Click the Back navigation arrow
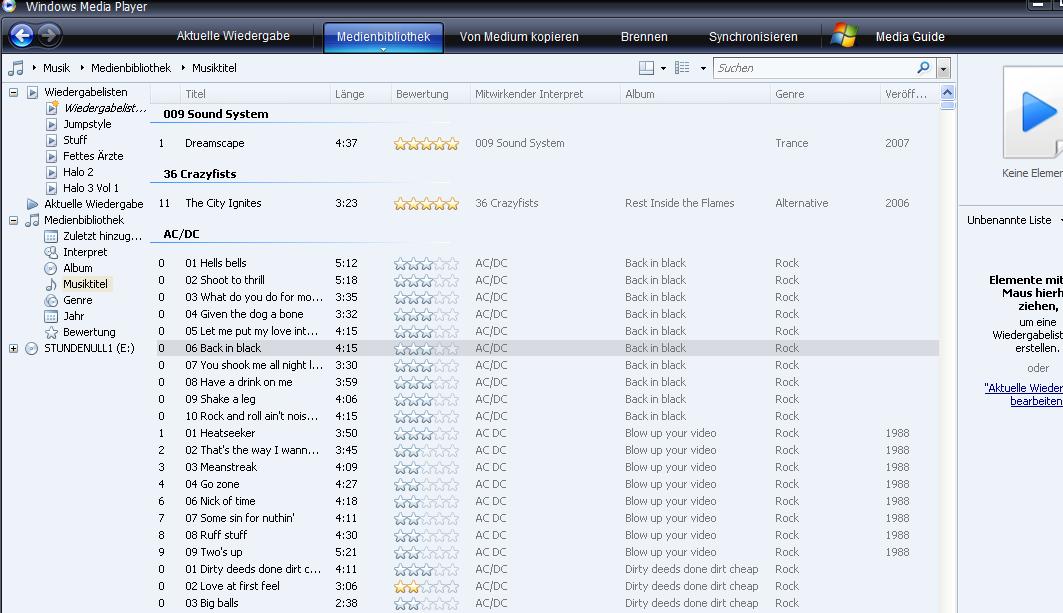 21,35
